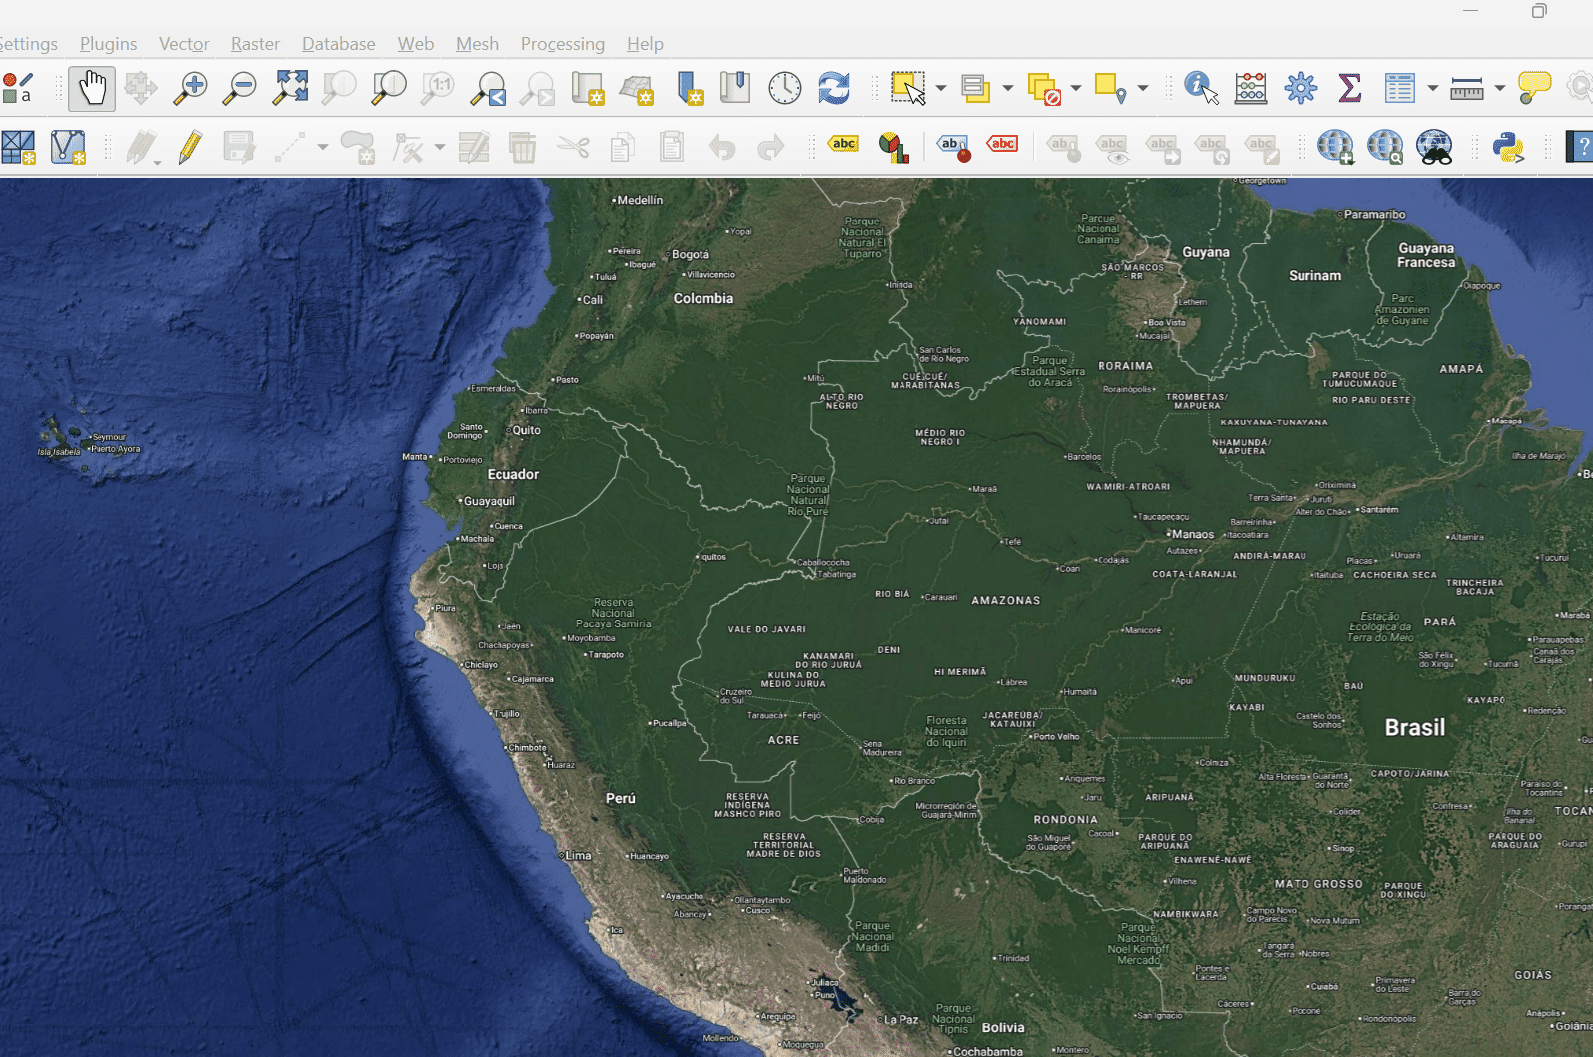Click the blue question mark Help icon
The width and height of the screenshot is (1593, 1057).
tap(1580, 148)
